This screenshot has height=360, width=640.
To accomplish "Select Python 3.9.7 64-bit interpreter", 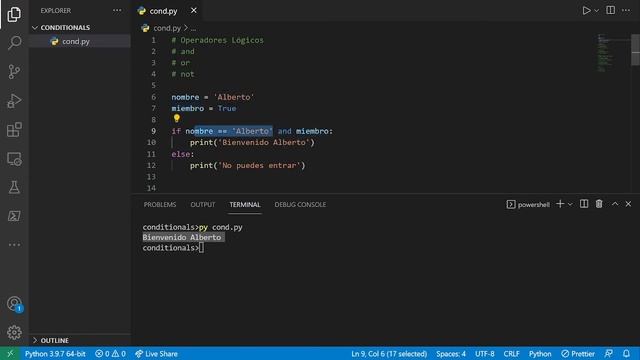I will (55, 354).
